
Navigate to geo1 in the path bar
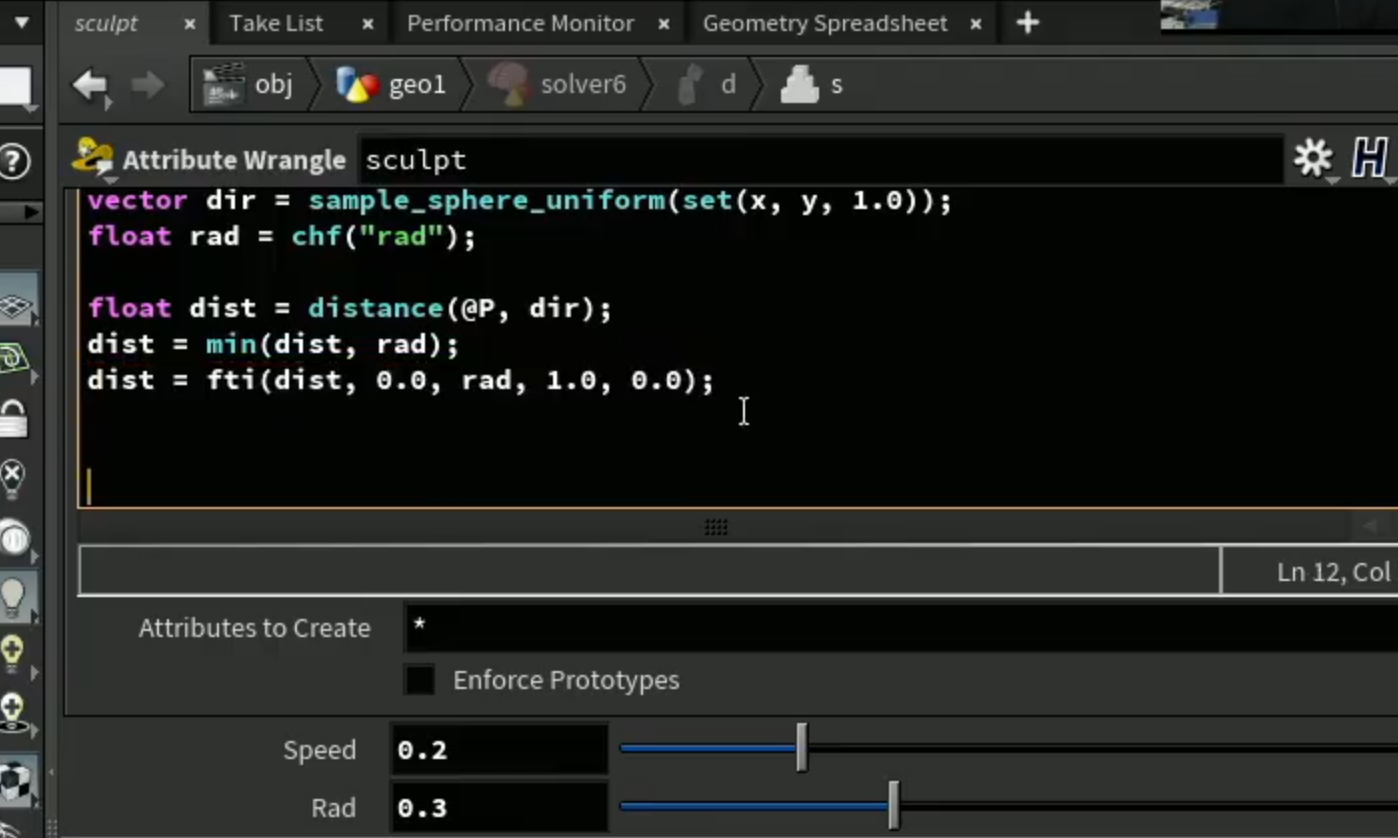pyautogui.click(x=391, y=85)
